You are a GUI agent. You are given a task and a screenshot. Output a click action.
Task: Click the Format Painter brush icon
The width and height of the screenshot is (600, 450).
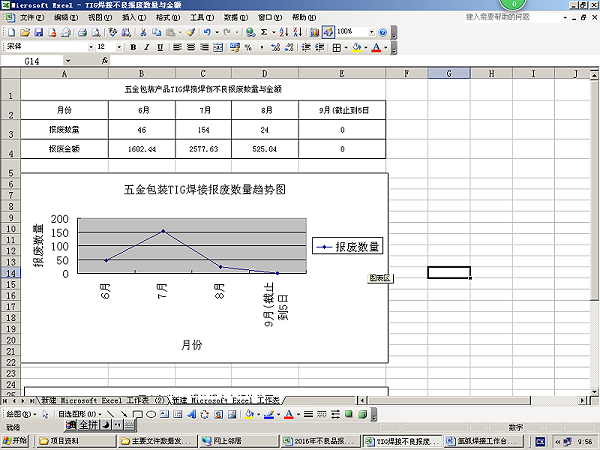190,32
